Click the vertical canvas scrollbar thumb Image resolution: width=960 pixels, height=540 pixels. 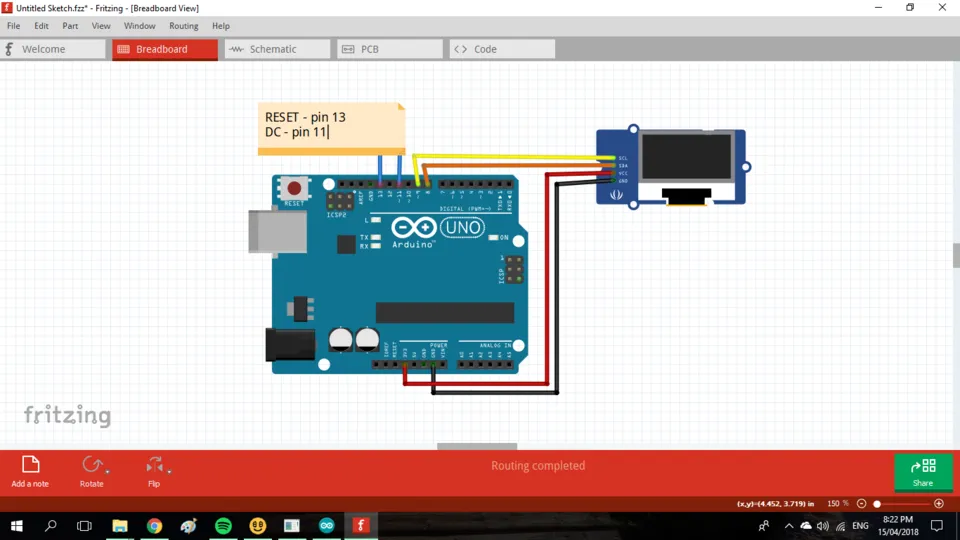point(956,255)
